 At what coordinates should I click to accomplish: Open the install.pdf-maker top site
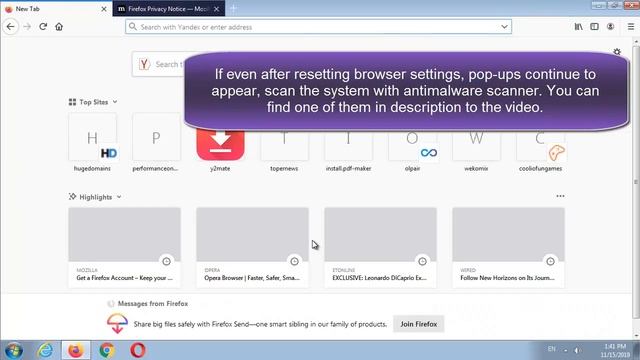click(349, 146)
